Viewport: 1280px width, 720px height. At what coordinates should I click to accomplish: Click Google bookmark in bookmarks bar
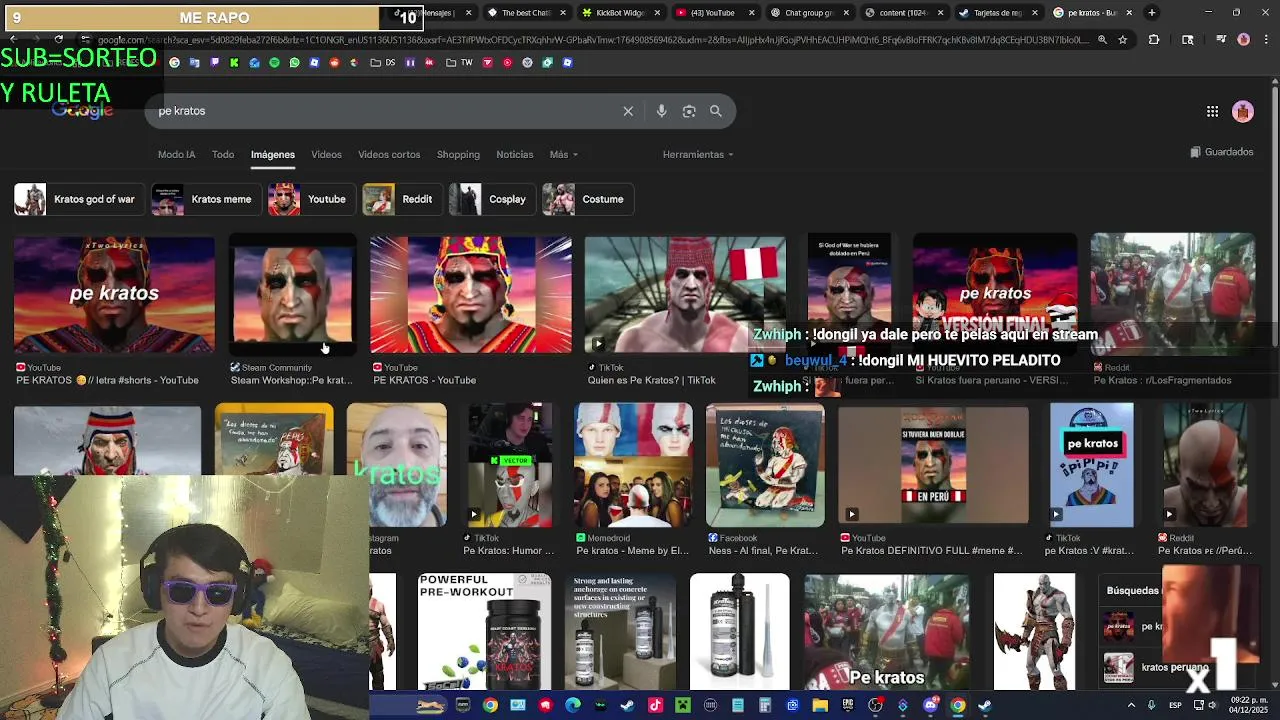pyautogui.click(x=174, y=62)
